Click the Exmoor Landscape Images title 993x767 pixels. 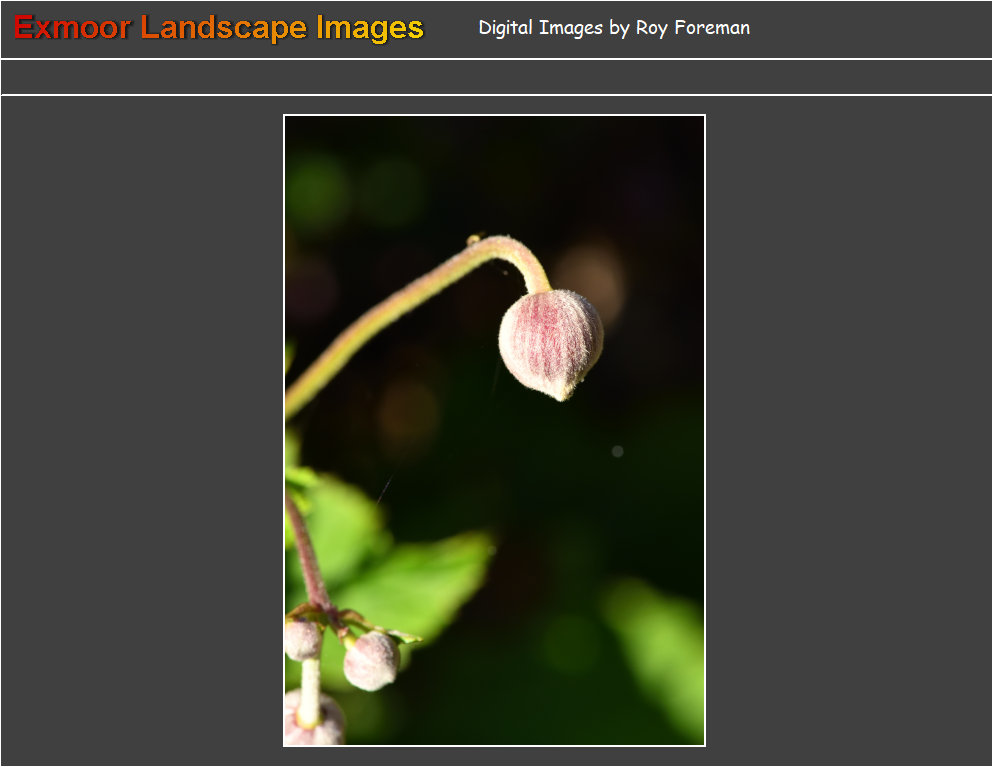click(x=219, y=28)
